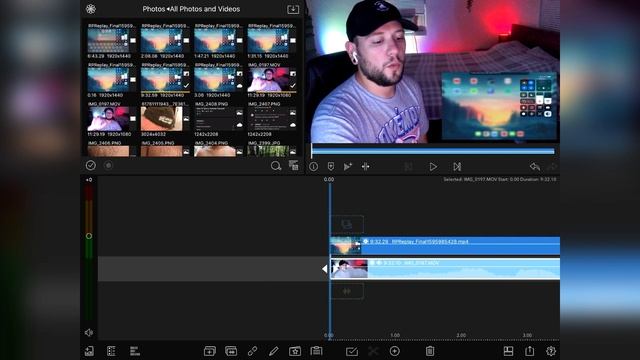Add a new clip with plus icon

[x=395, y=351]
